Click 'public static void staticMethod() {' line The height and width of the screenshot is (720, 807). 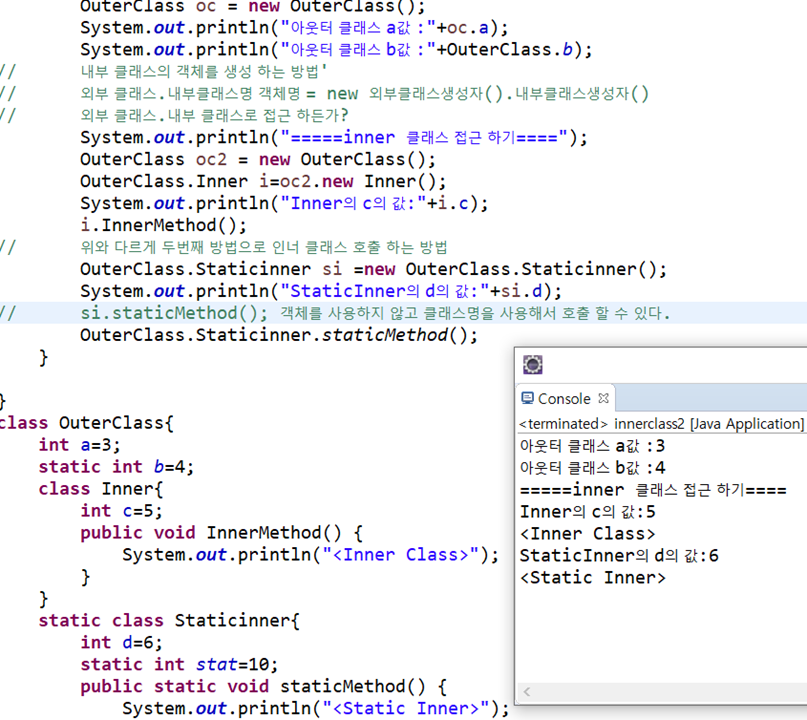(x=264, y=687)
